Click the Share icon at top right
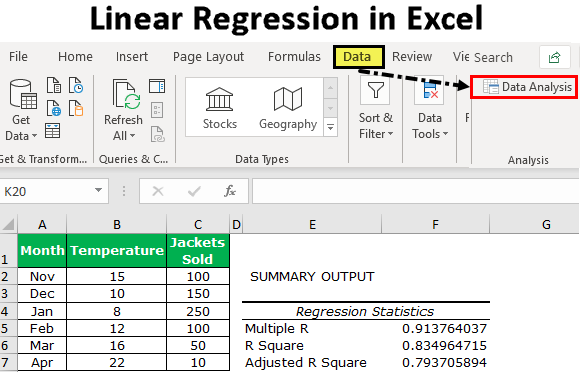This screenshot has width=580, height=372. point(554,57)
